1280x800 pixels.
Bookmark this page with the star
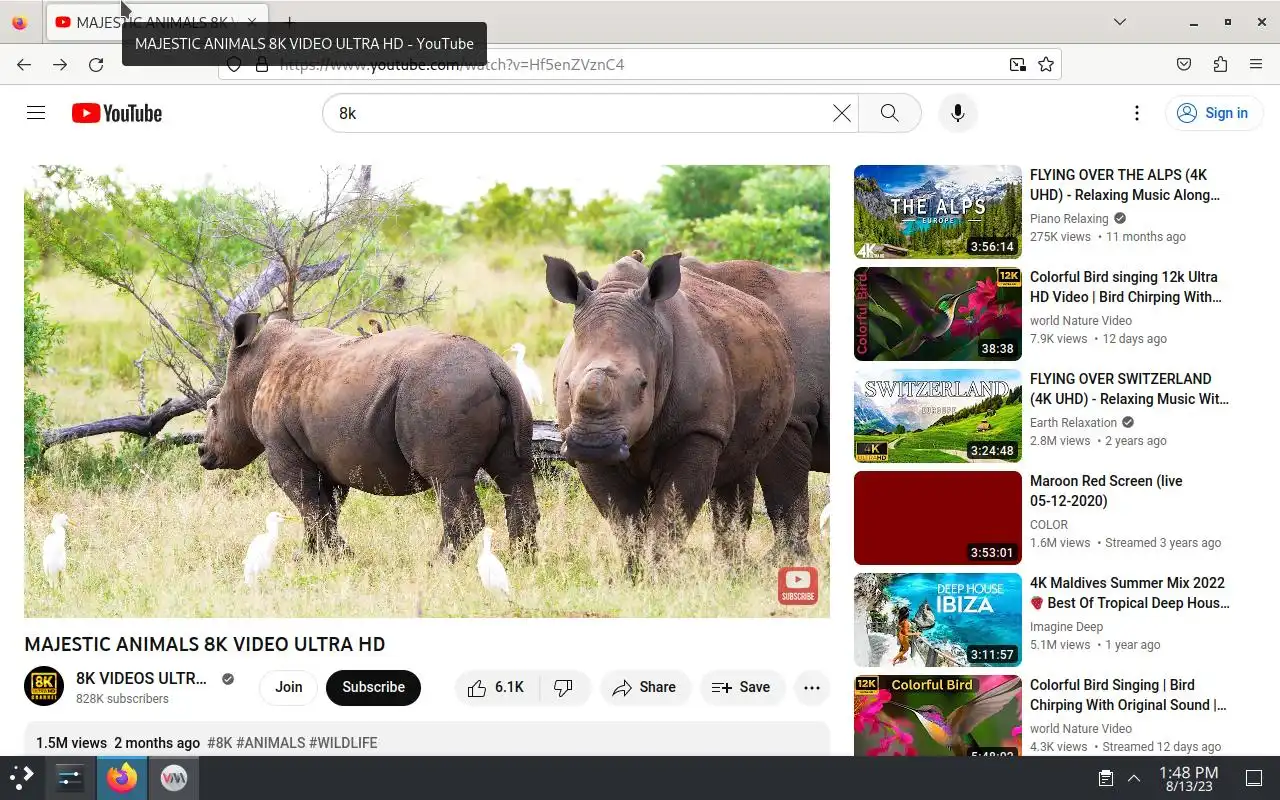coord(1046,65)
